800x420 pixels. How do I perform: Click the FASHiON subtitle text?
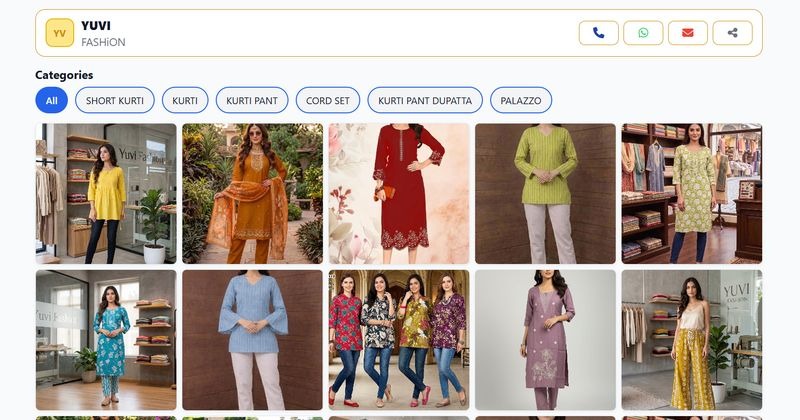click(x=103, y=42)
